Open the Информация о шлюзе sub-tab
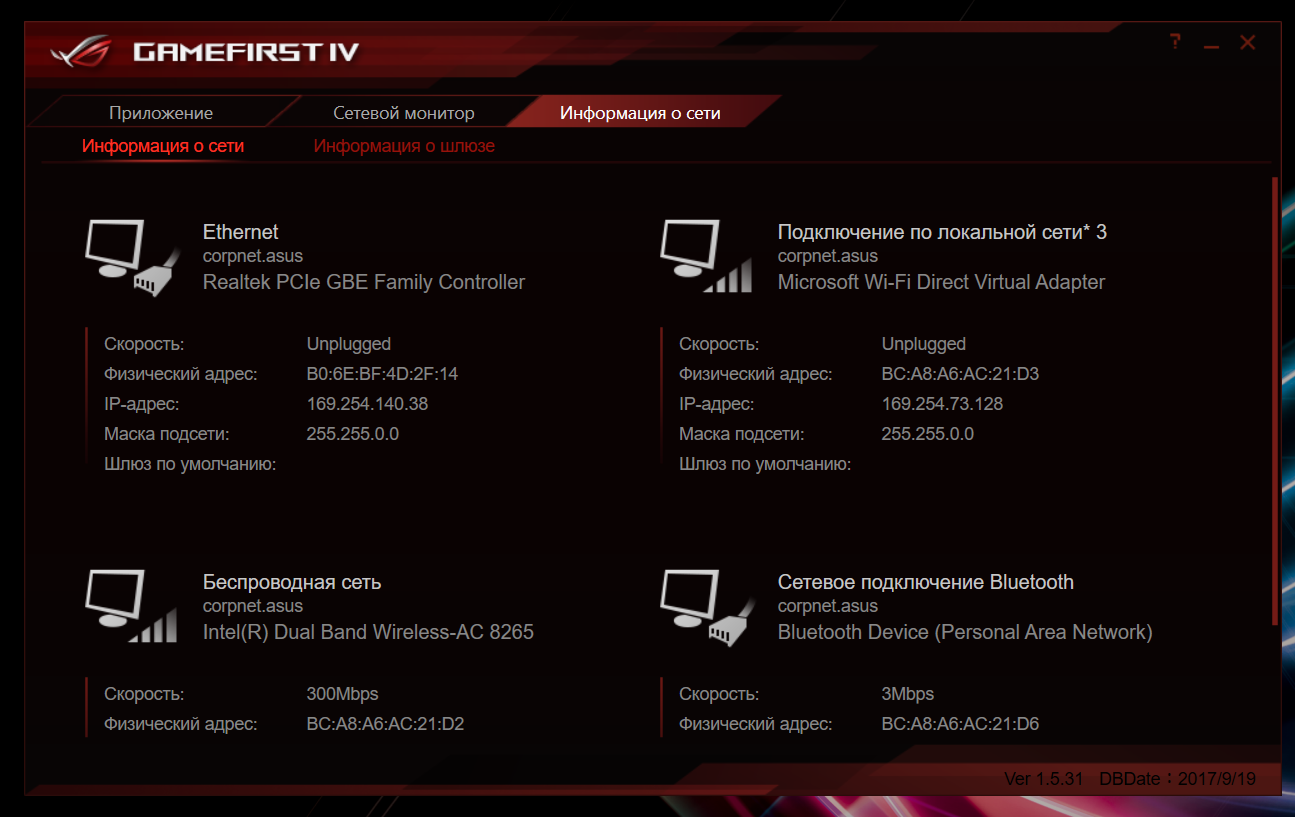This screenshot has width=1295, height=817. click(x=404, y=146)
